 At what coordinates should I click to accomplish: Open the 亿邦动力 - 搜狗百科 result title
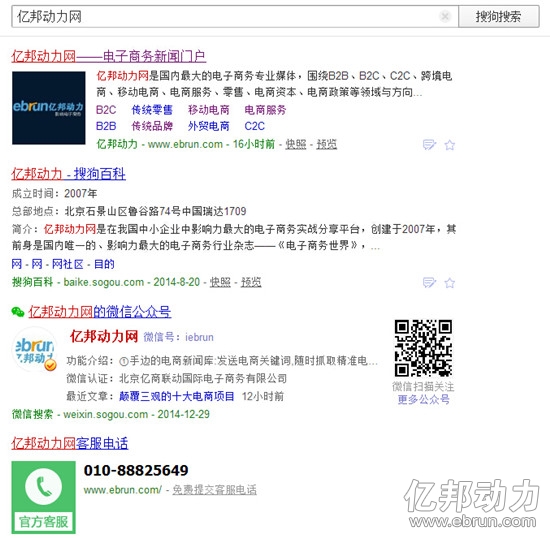(68, 174)
